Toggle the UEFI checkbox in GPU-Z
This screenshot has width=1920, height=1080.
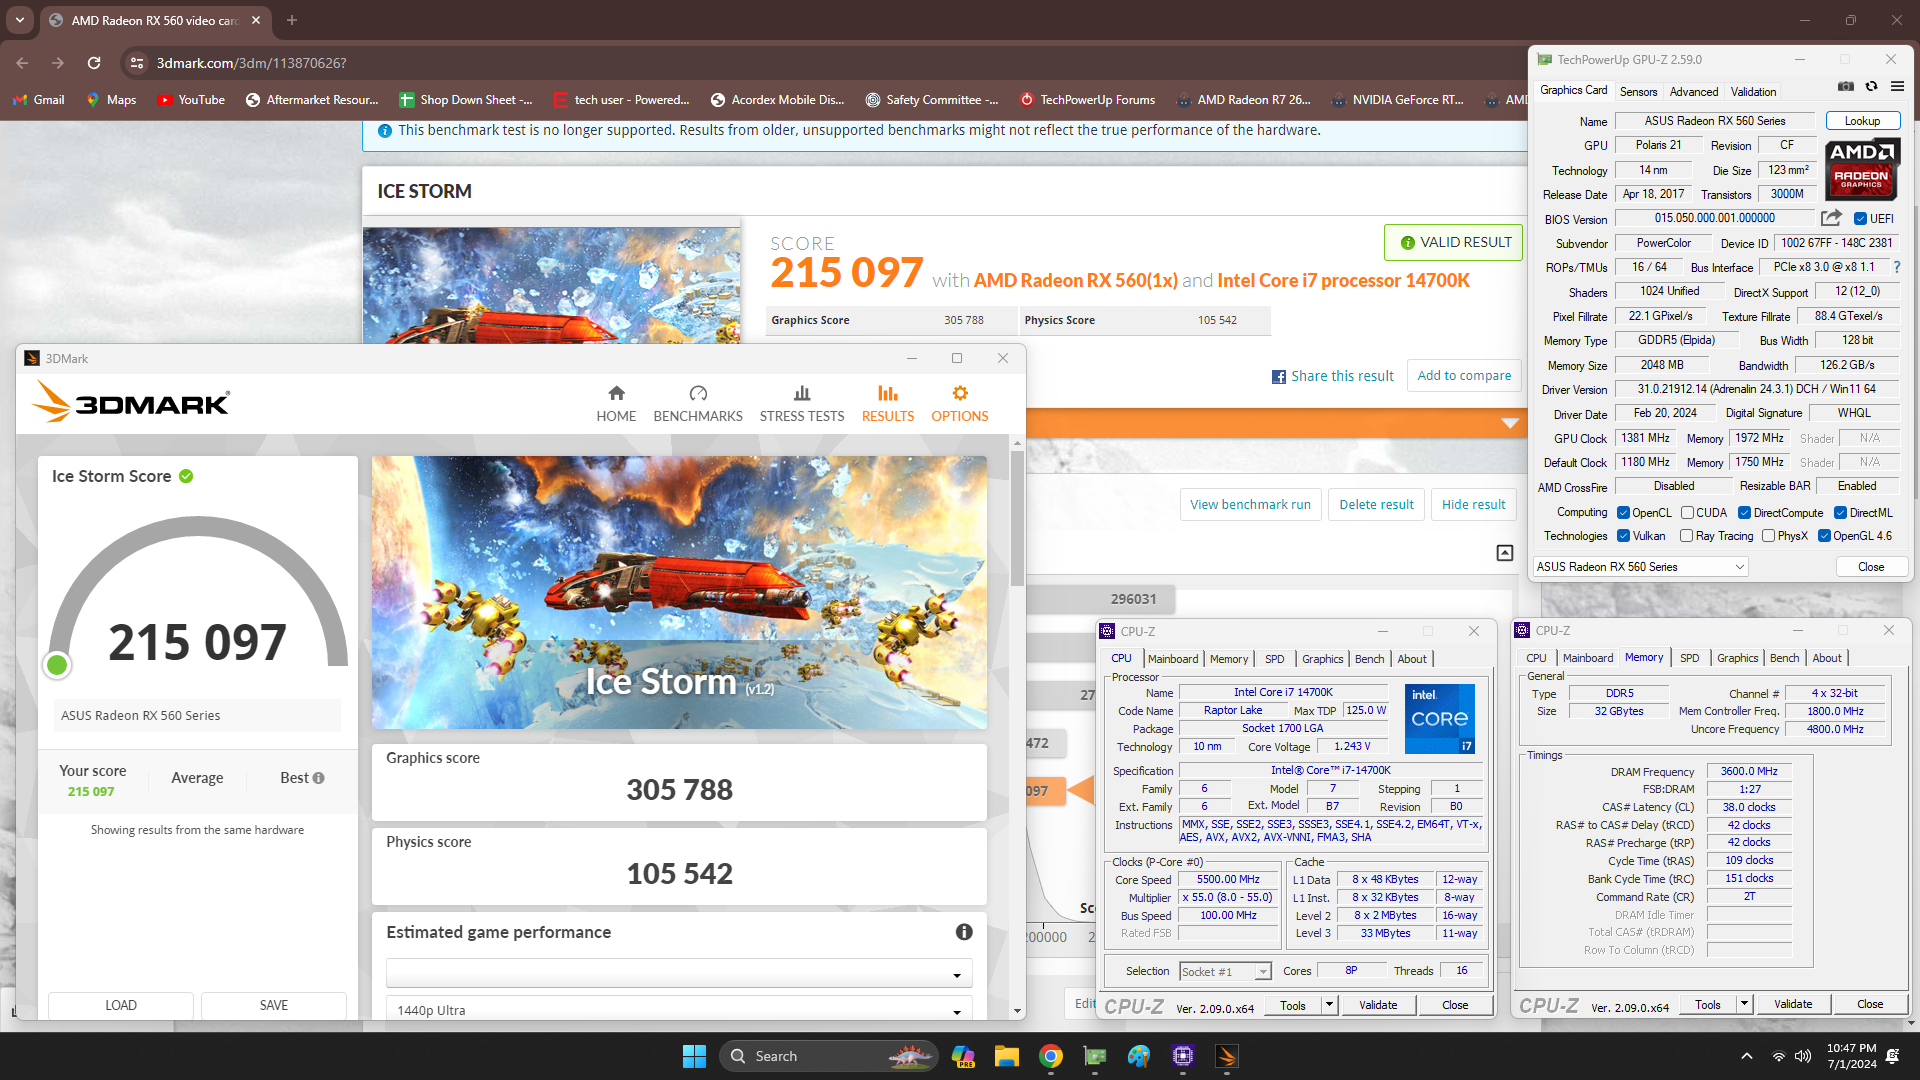pyautogui.click(x=1860, y=219)
